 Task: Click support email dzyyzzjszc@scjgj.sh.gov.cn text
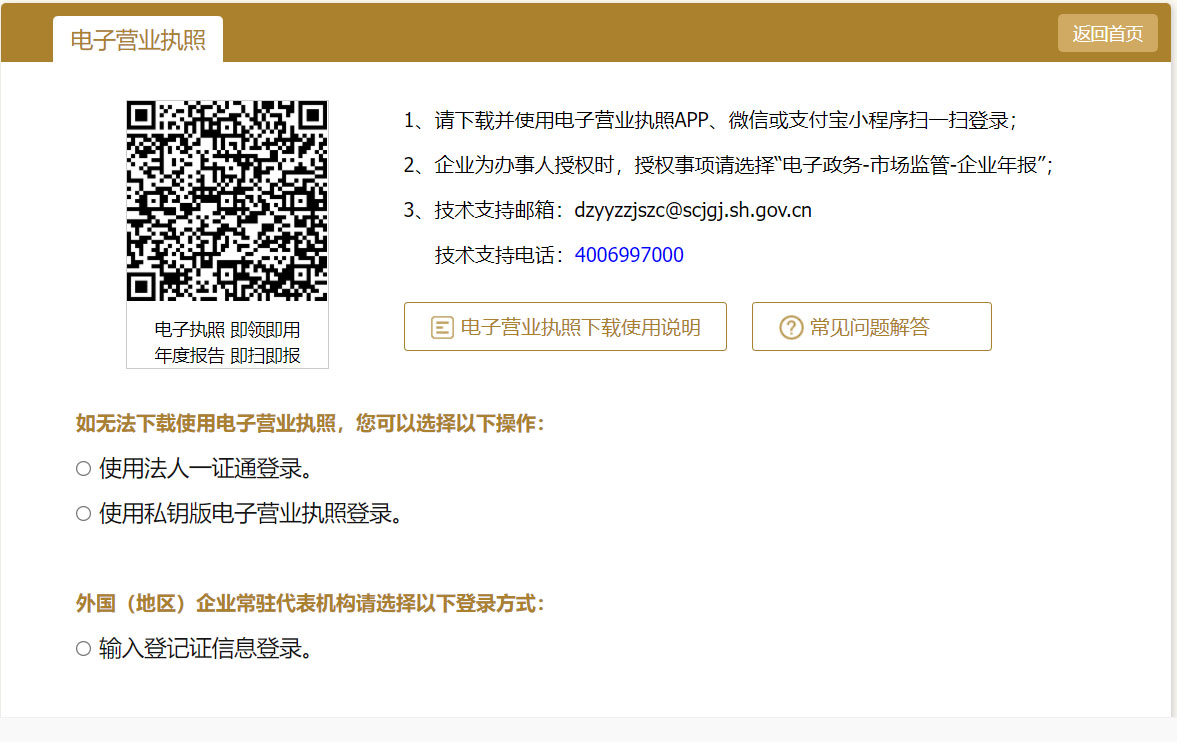(693, 210)
